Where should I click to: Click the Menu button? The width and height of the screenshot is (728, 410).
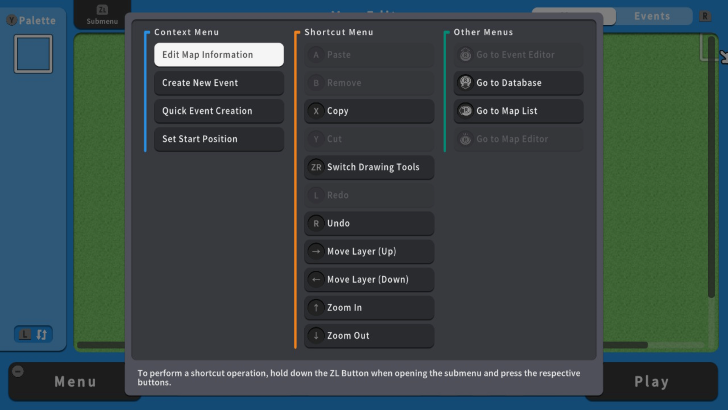pyautogui.click(x=75, y=382)
